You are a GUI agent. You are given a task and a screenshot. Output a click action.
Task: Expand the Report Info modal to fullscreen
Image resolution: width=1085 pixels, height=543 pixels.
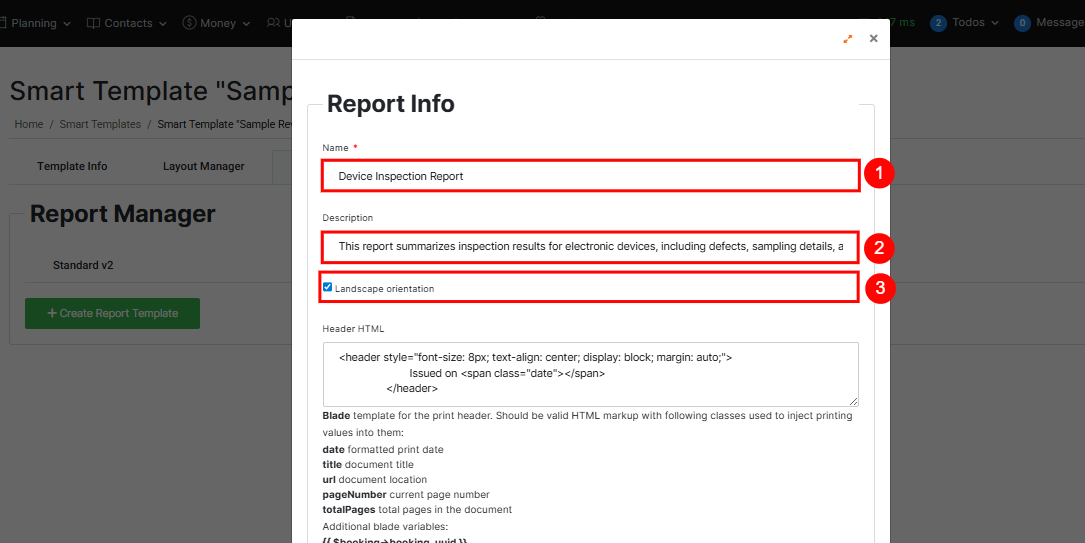coord(847,39)
